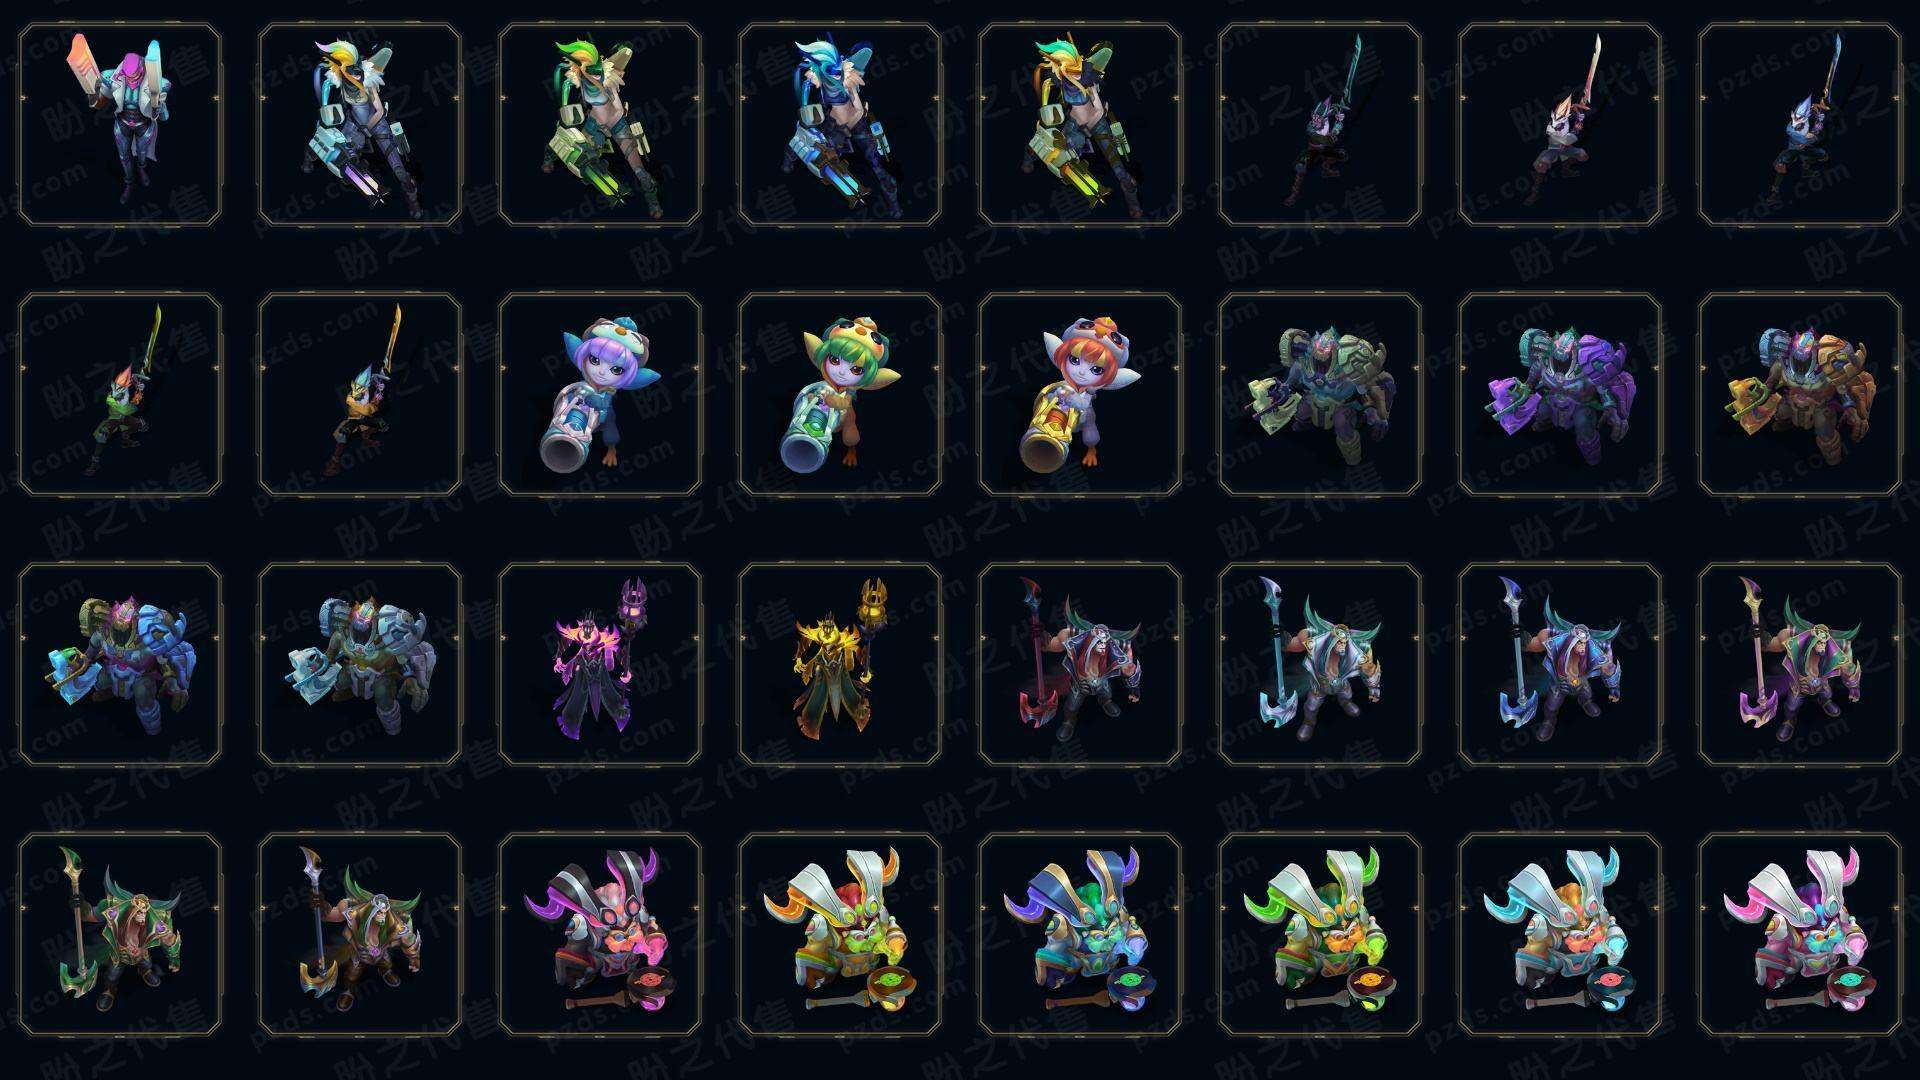Choose the horned warrior with purple halberd
The width and height of the screenshot is (1920, 1080).
pyautogui.click(x=1800, y=664)
